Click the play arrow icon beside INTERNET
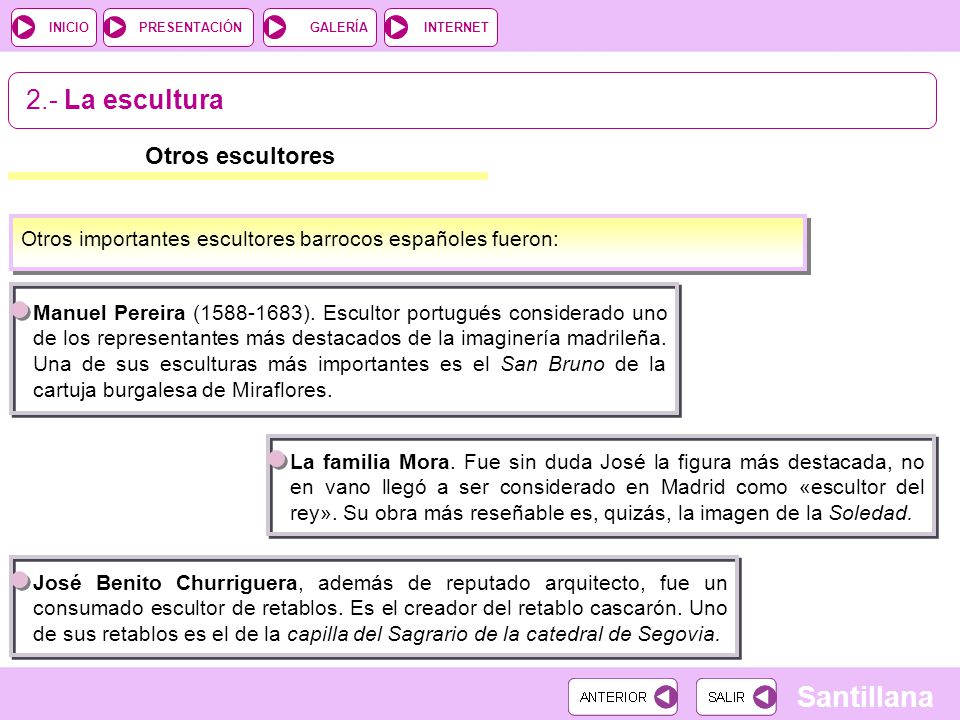This screenshot has width=960, height=720. click(x=397, y=28)
